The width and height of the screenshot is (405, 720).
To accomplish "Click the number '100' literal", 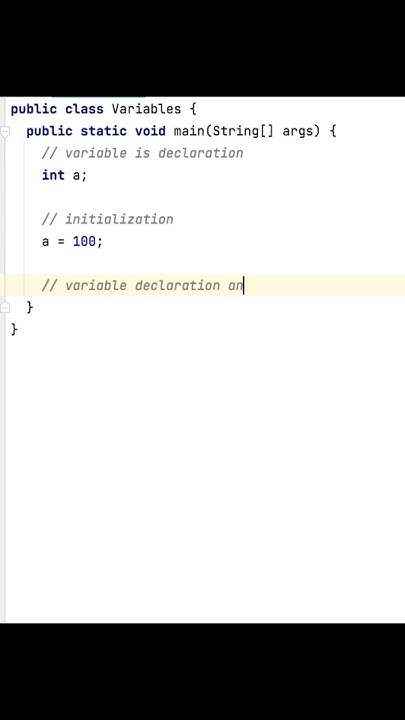I will coord(84,241).
